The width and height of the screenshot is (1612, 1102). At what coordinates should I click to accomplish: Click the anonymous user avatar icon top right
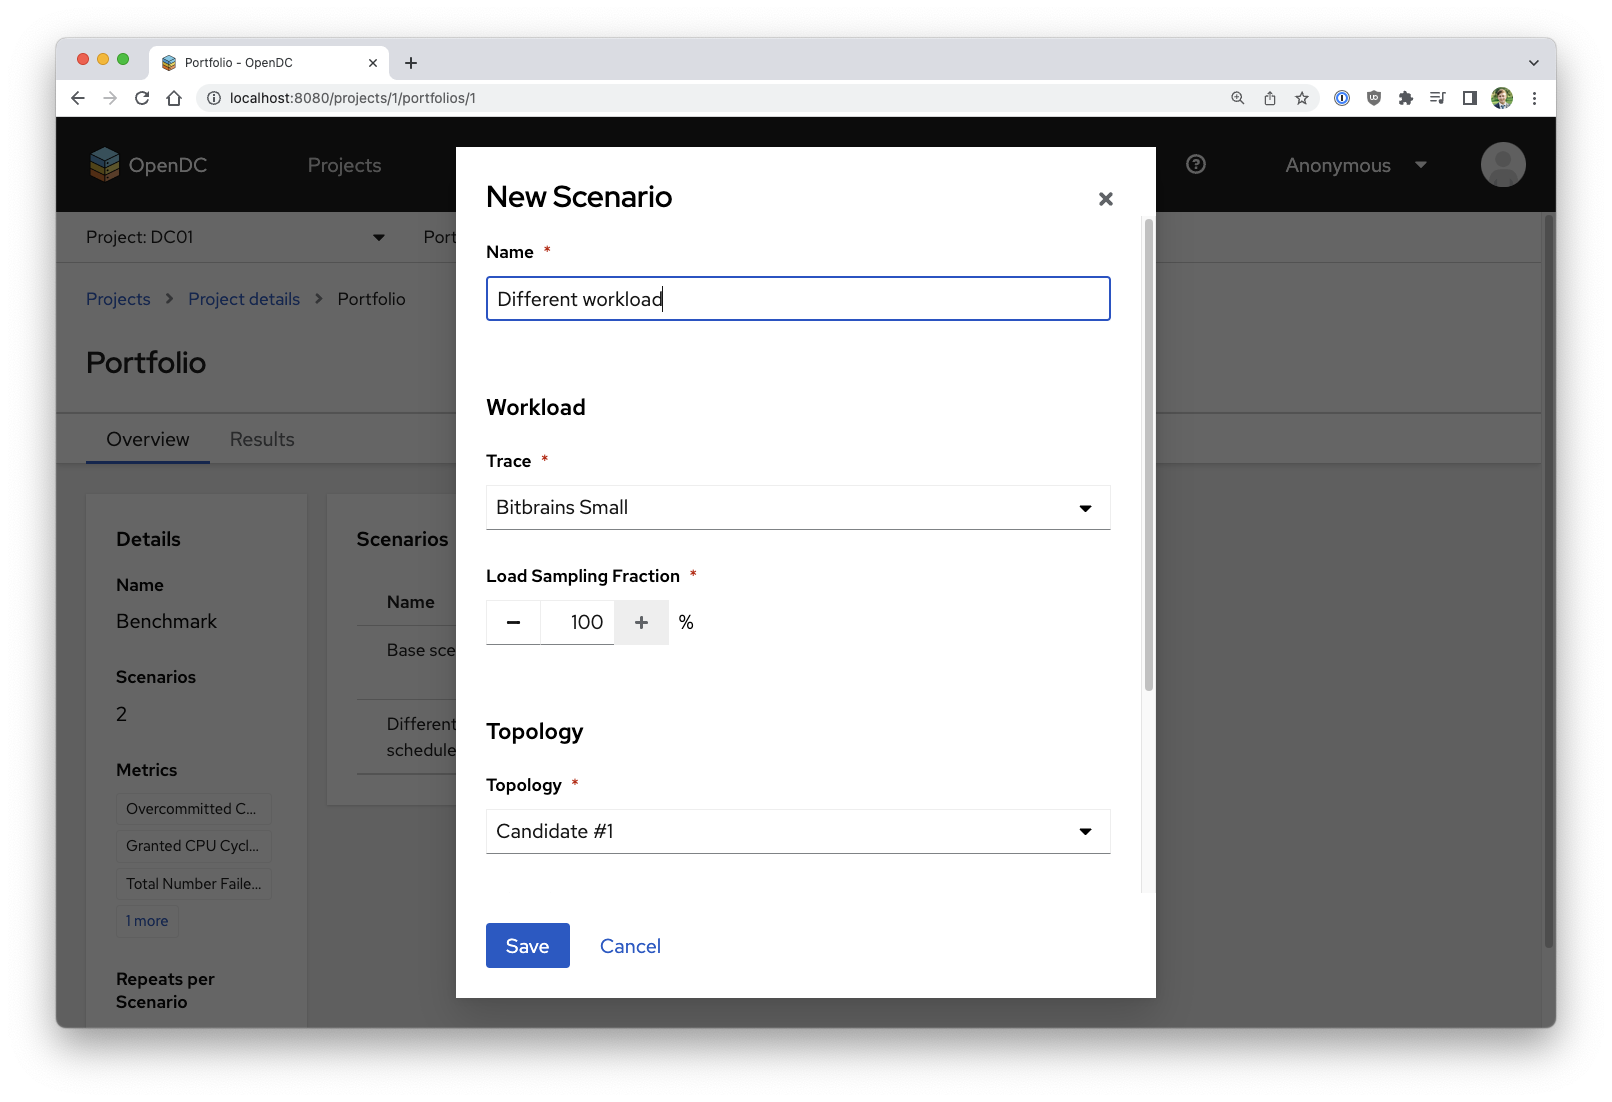(1503, 164)
